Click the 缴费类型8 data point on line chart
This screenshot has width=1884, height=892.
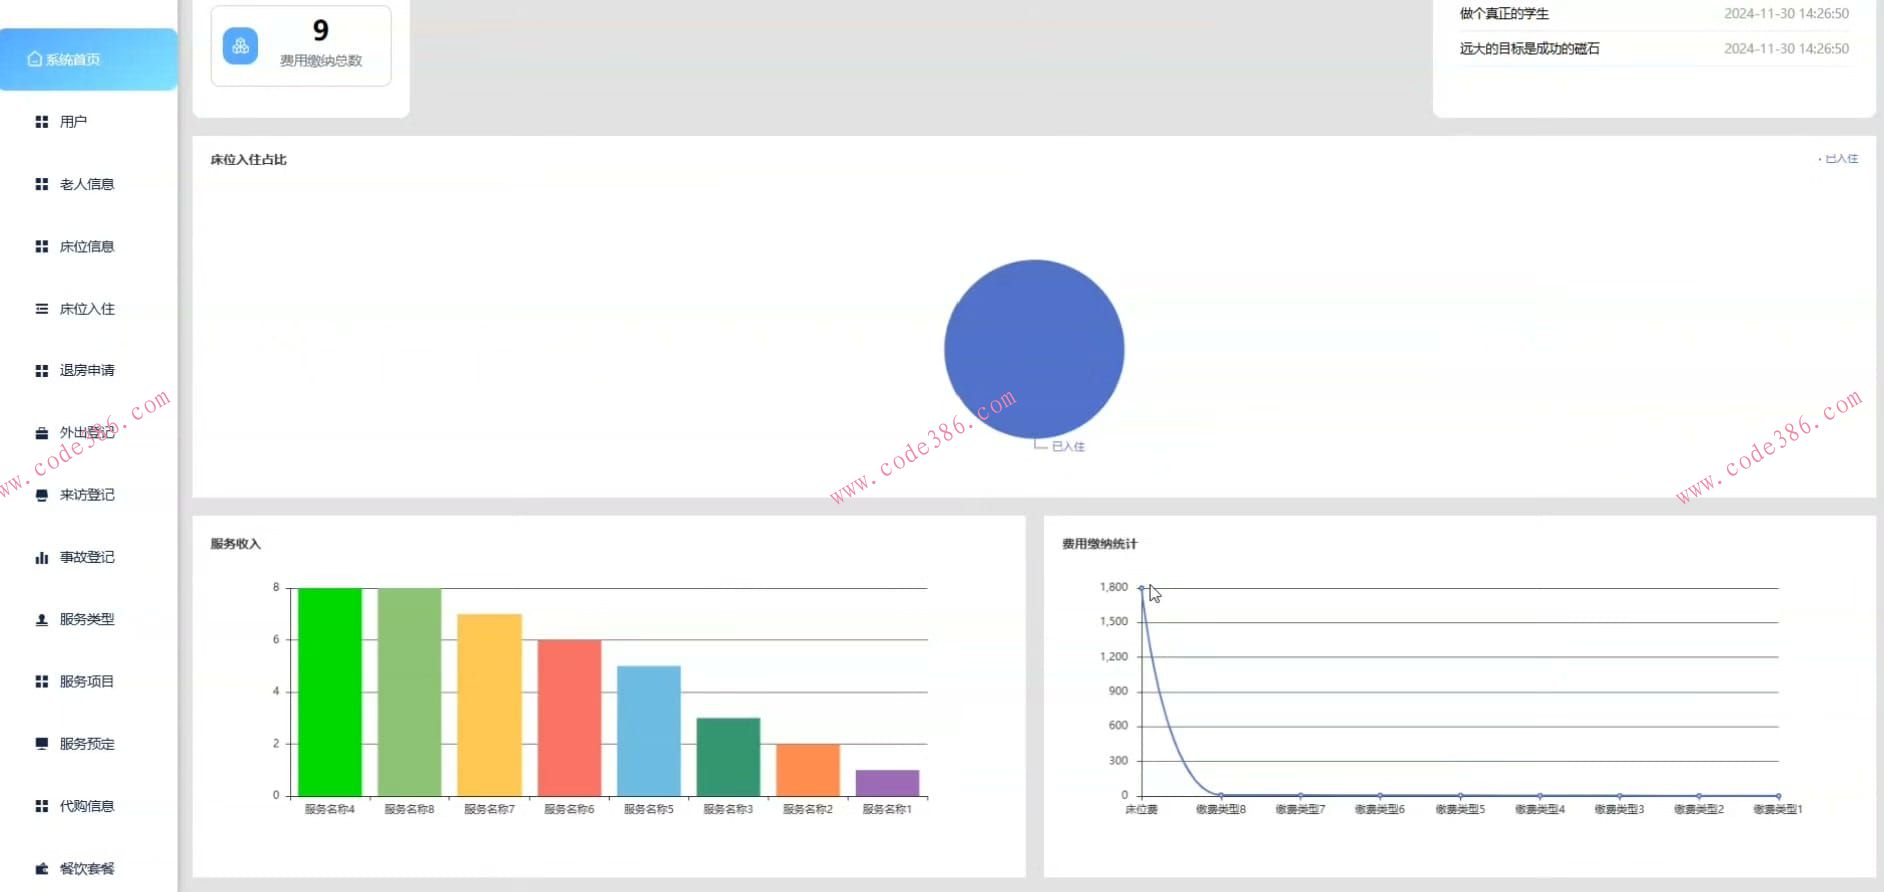point(1221,796)
